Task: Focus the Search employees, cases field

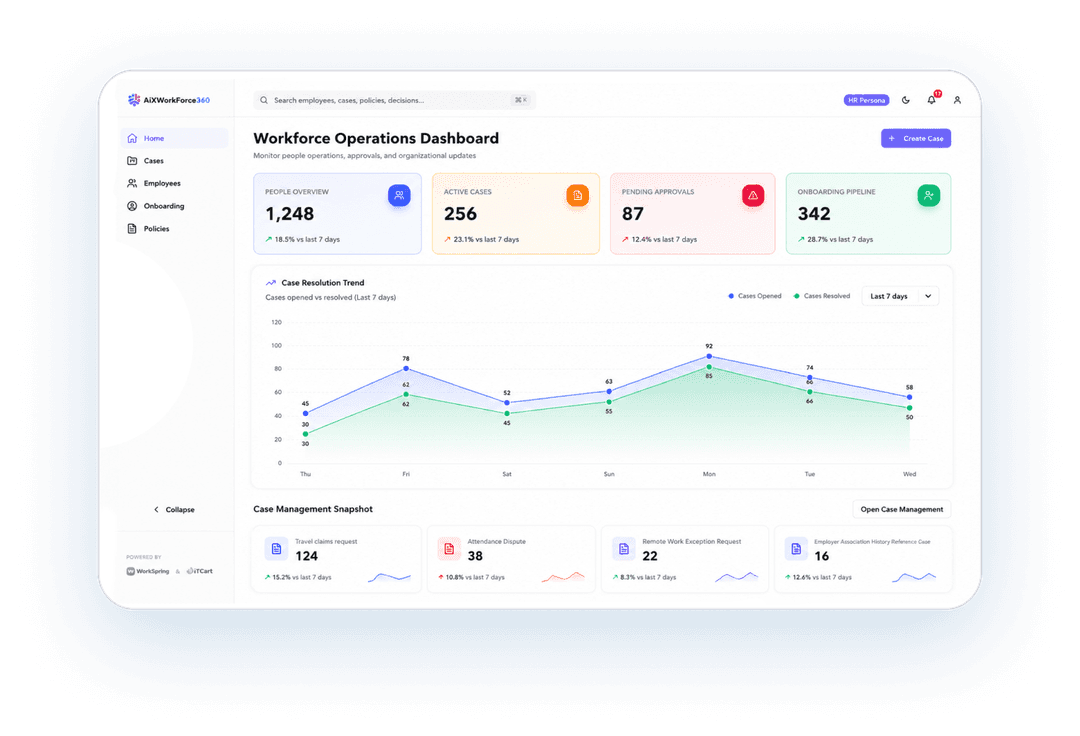Action: point(395,100)
